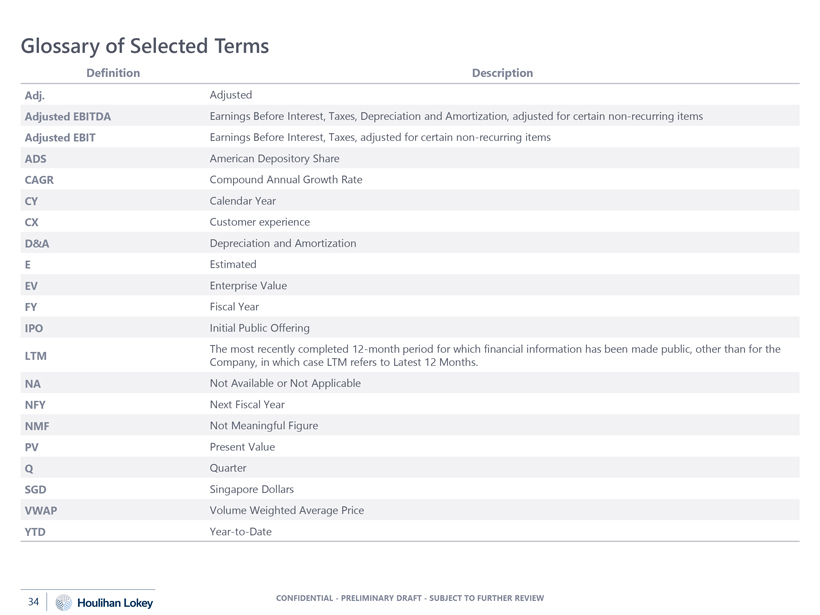Select the LTM term in the table
Viewport: 820px width, 615px height.
(x=36, y=356)
